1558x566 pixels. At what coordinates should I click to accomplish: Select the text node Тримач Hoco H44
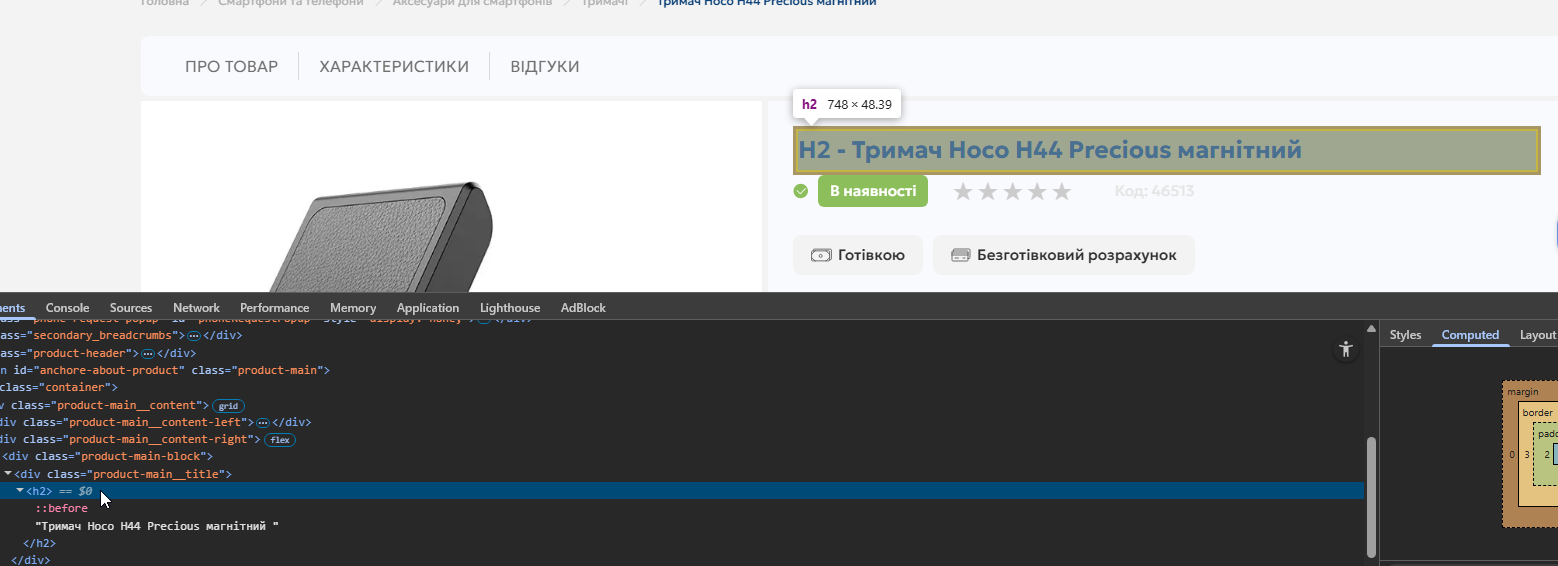(157, 525)
